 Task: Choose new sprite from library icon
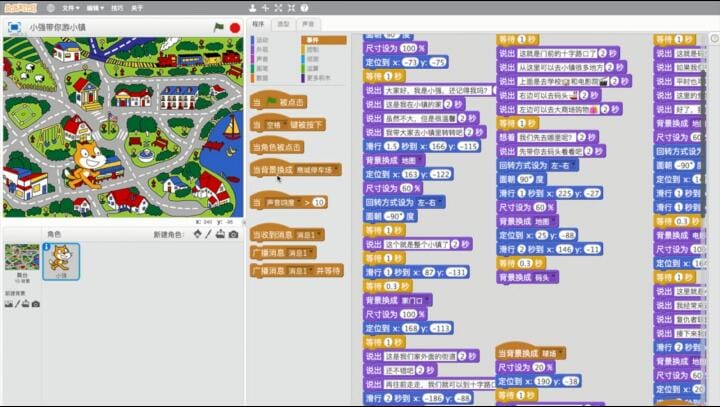click(x=197, y=234)
